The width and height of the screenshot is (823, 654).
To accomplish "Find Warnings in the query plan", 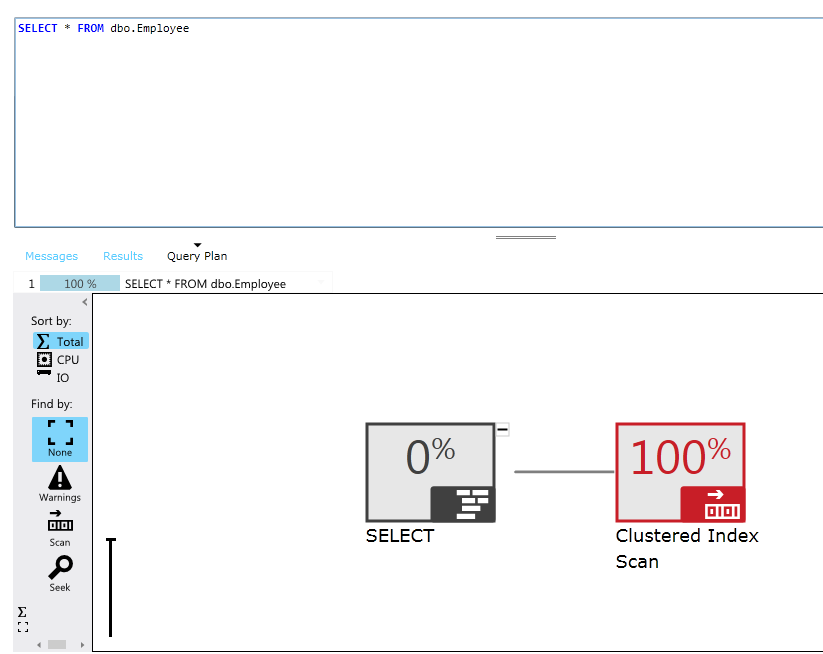I will coord(60,484).
